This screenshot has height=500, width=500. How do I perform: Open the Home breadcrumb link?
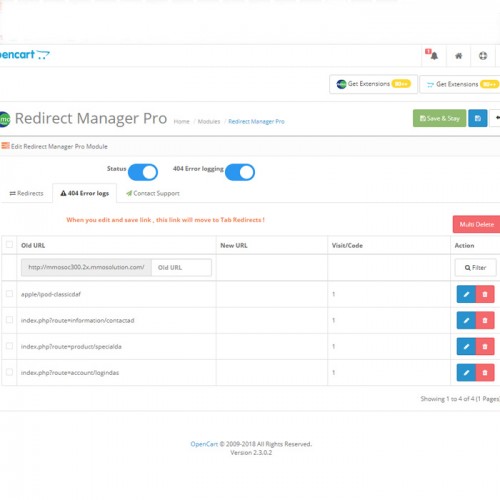click(181, 122)
